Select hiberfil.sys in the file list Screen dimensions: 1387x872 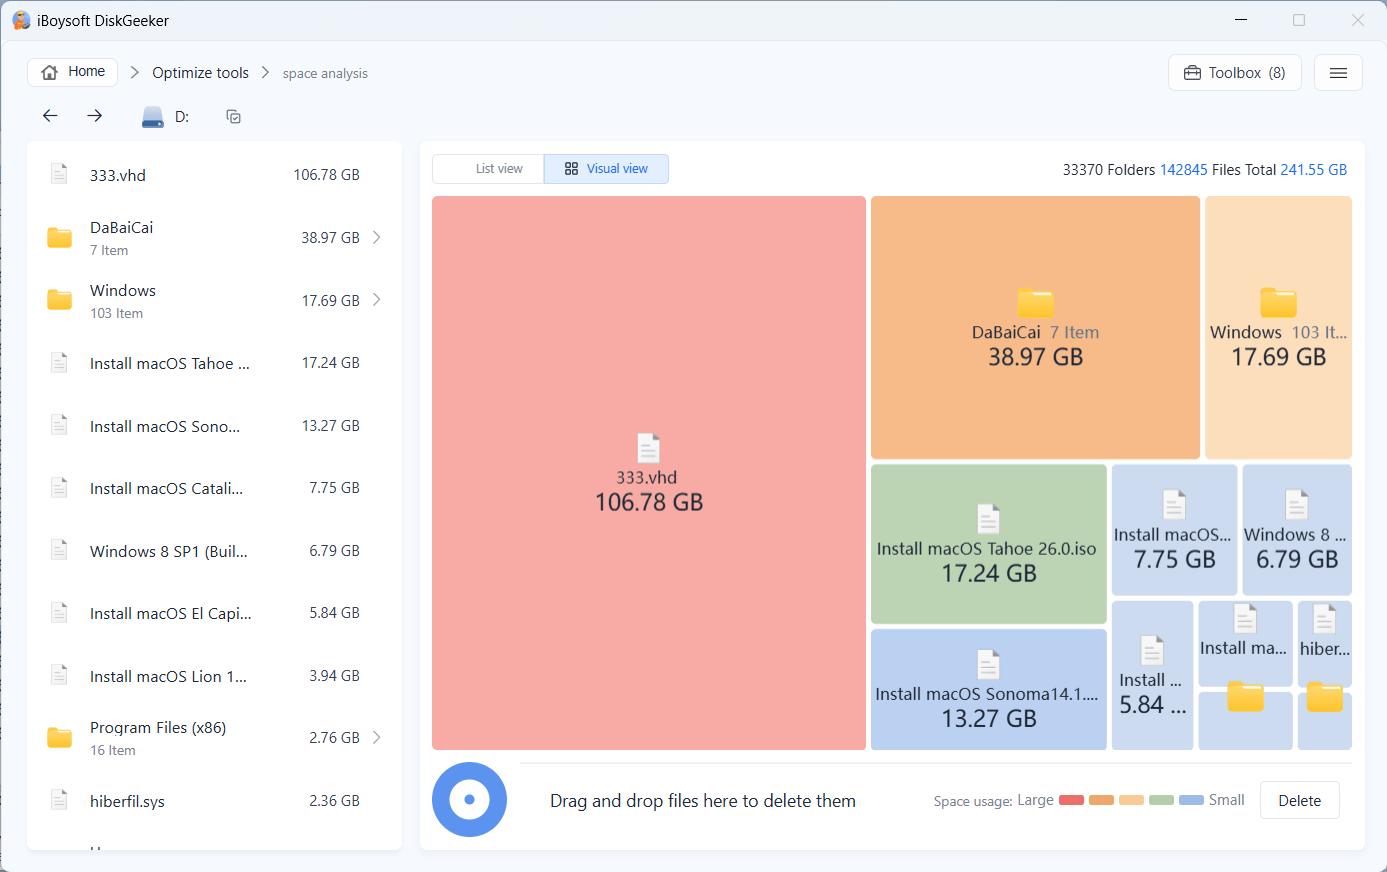click(214, 801)
